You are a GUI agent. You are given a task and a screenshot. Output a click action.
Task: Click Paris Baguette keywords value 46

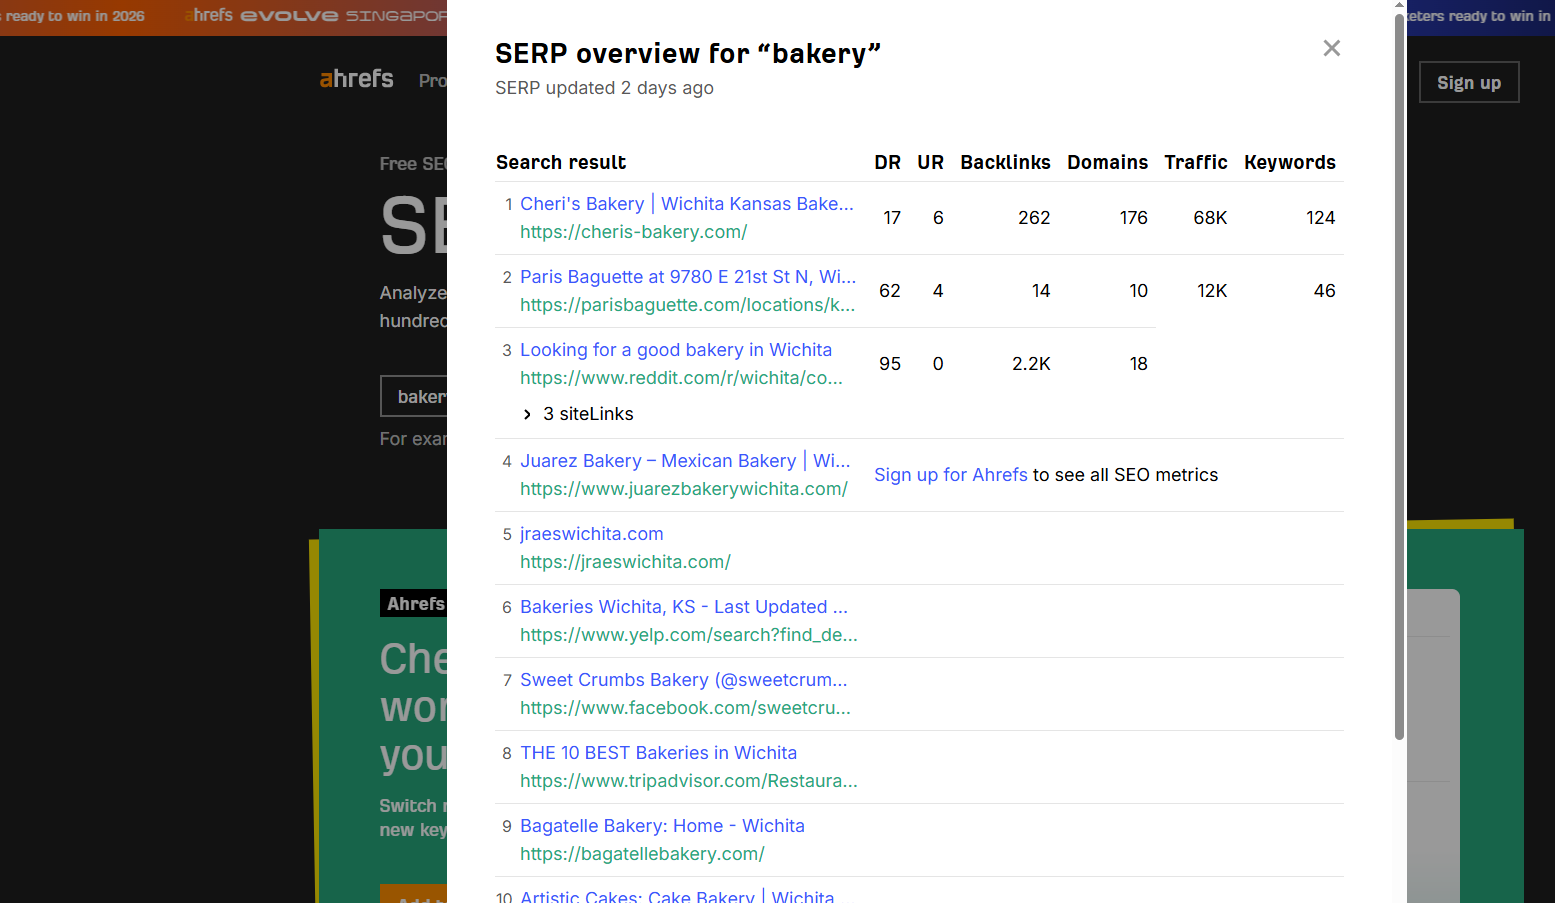[1324, 291]
